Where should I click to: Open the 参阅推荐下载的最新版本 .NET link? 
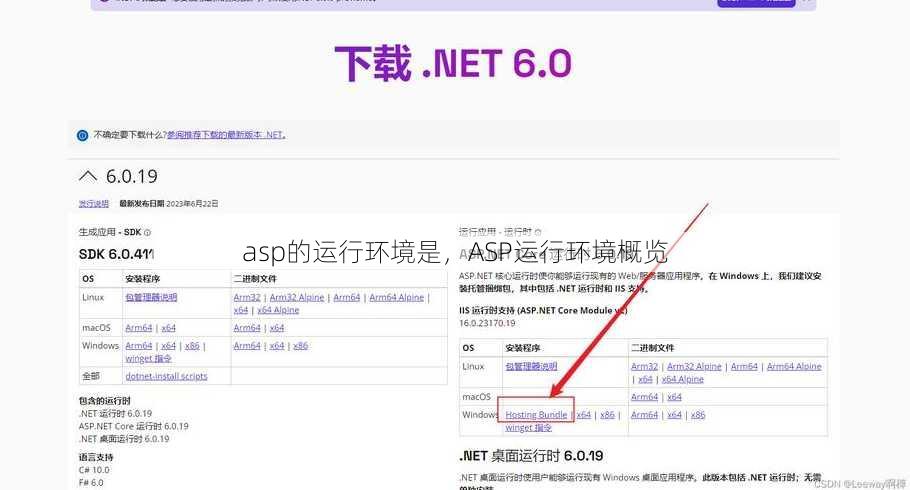[226, 135]
